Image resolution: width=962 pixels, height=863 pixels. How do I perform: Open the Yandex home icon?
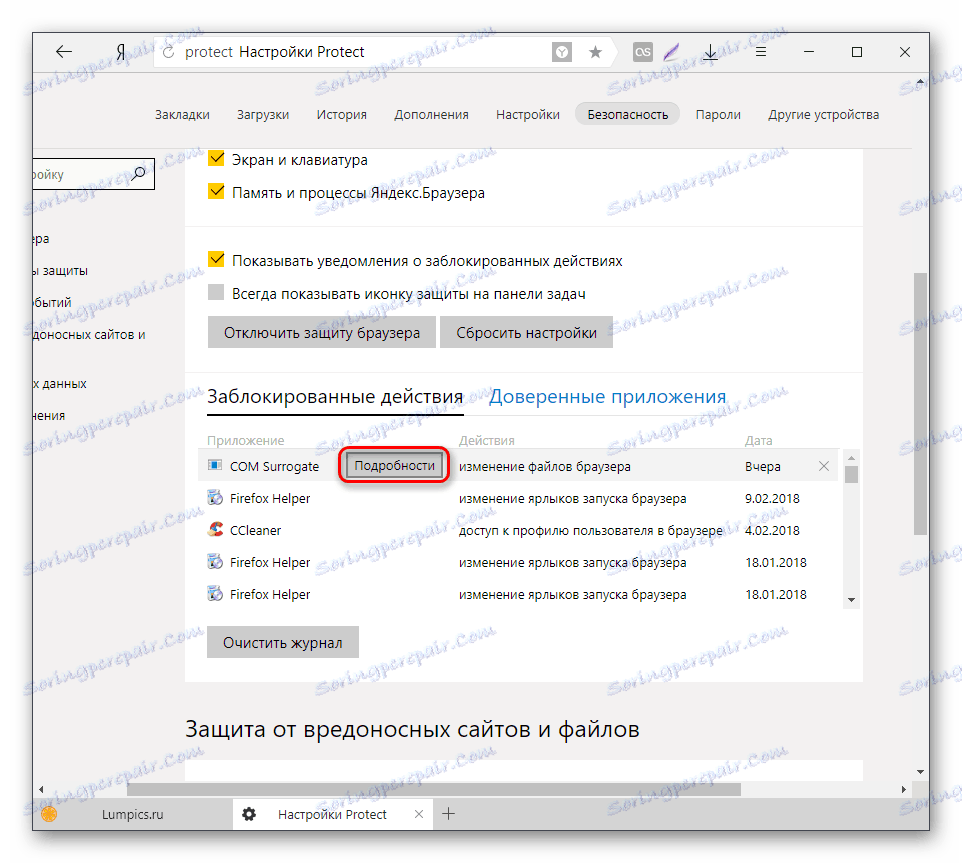coord(121,52)
